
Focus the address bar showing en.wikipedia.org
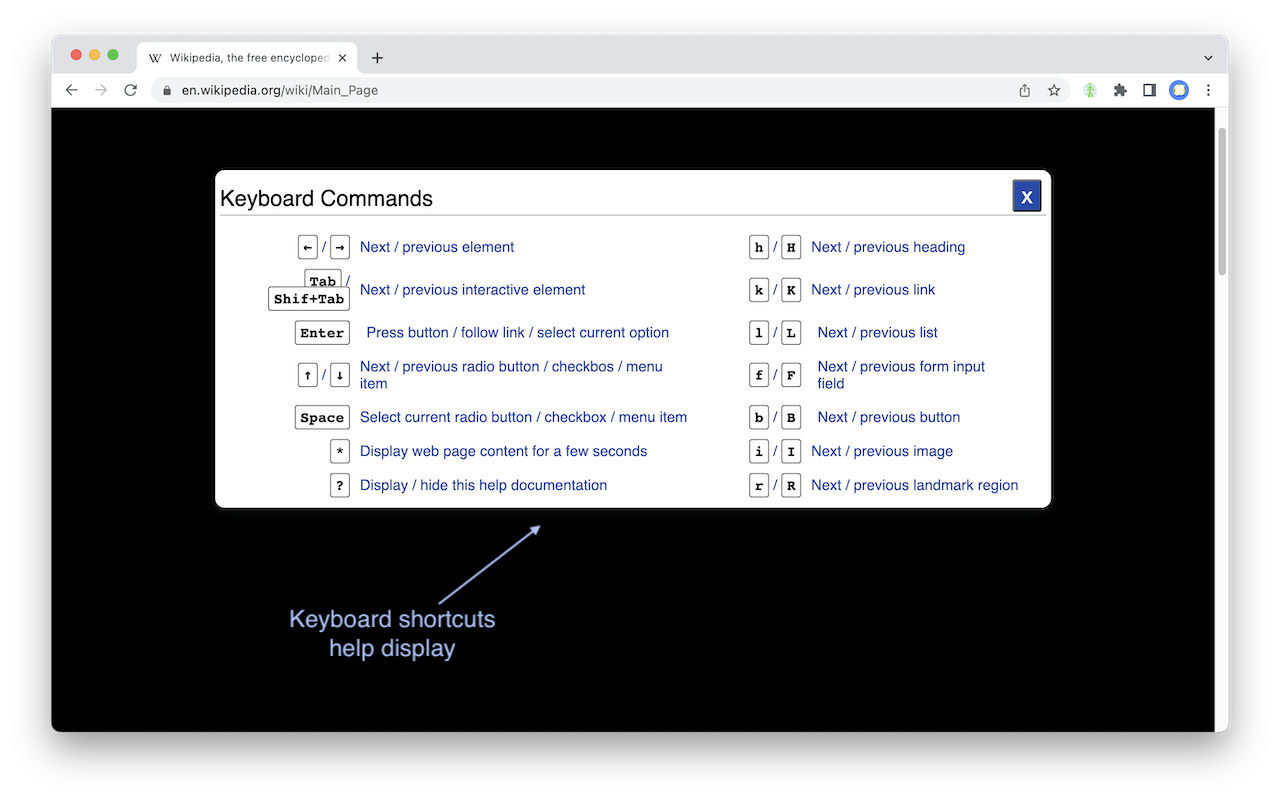pos(610,90)
